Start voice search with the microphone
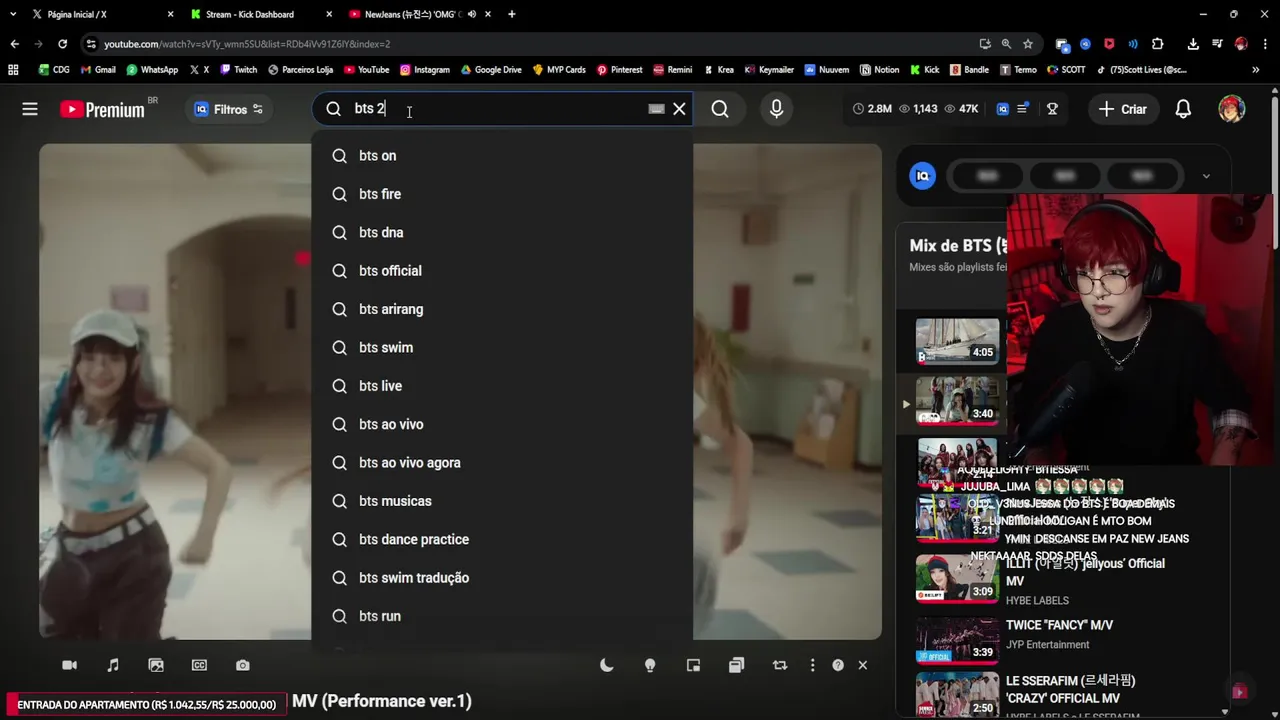This screenshot has height=720, width=1280. 776,109
